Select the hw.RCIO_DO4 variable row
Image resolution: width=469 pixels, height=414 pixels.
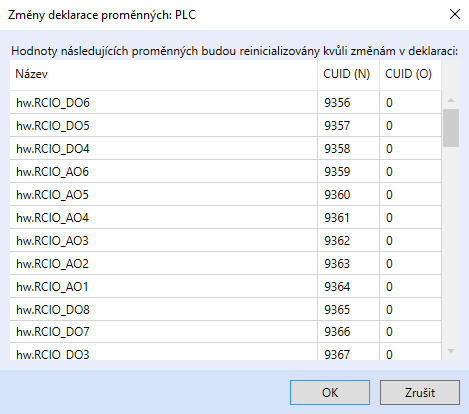[x=225, y=148]
